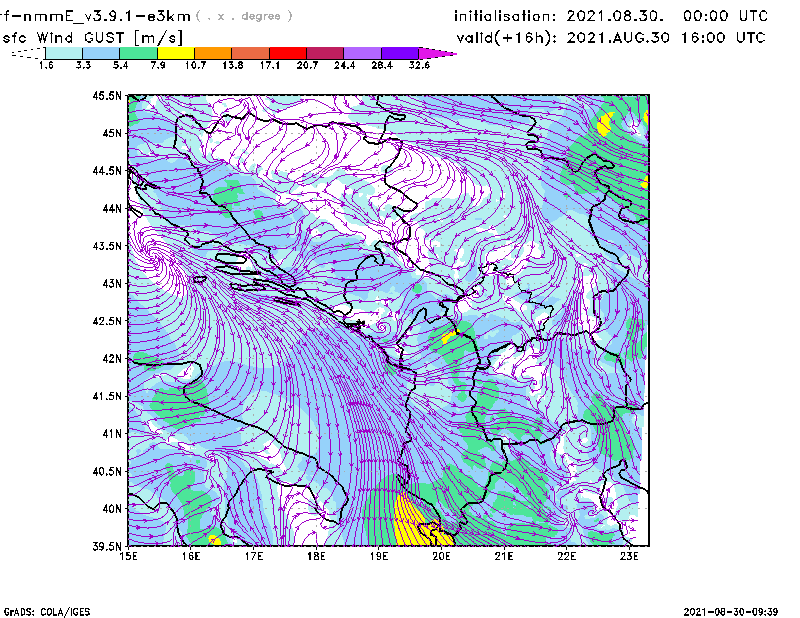This screenshot has width=800, height=618.
Task: Click the light blue 3.3–5.4 legend swatch
Action: [x=101, y=53]
